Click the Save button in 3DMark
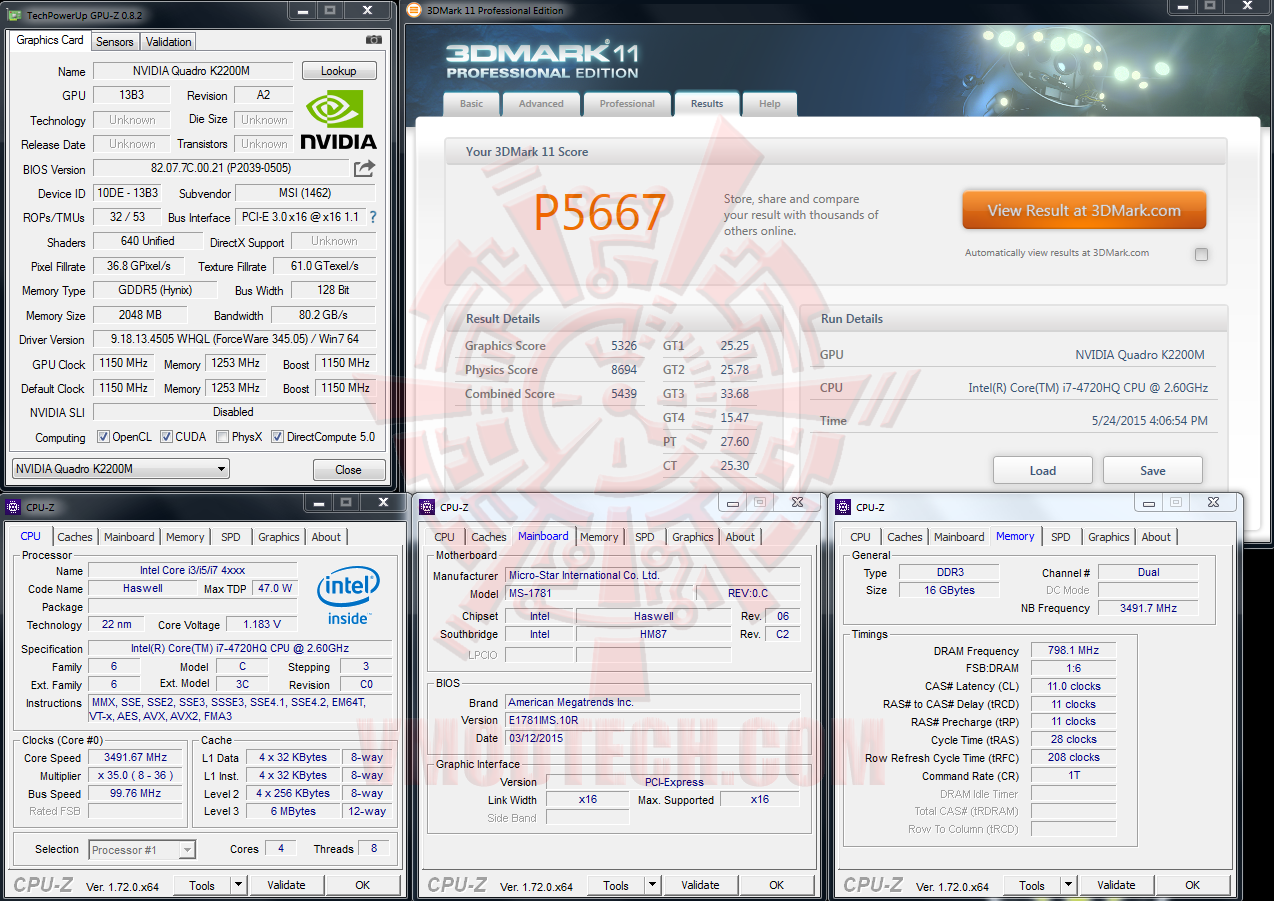 click(1152, 470)
